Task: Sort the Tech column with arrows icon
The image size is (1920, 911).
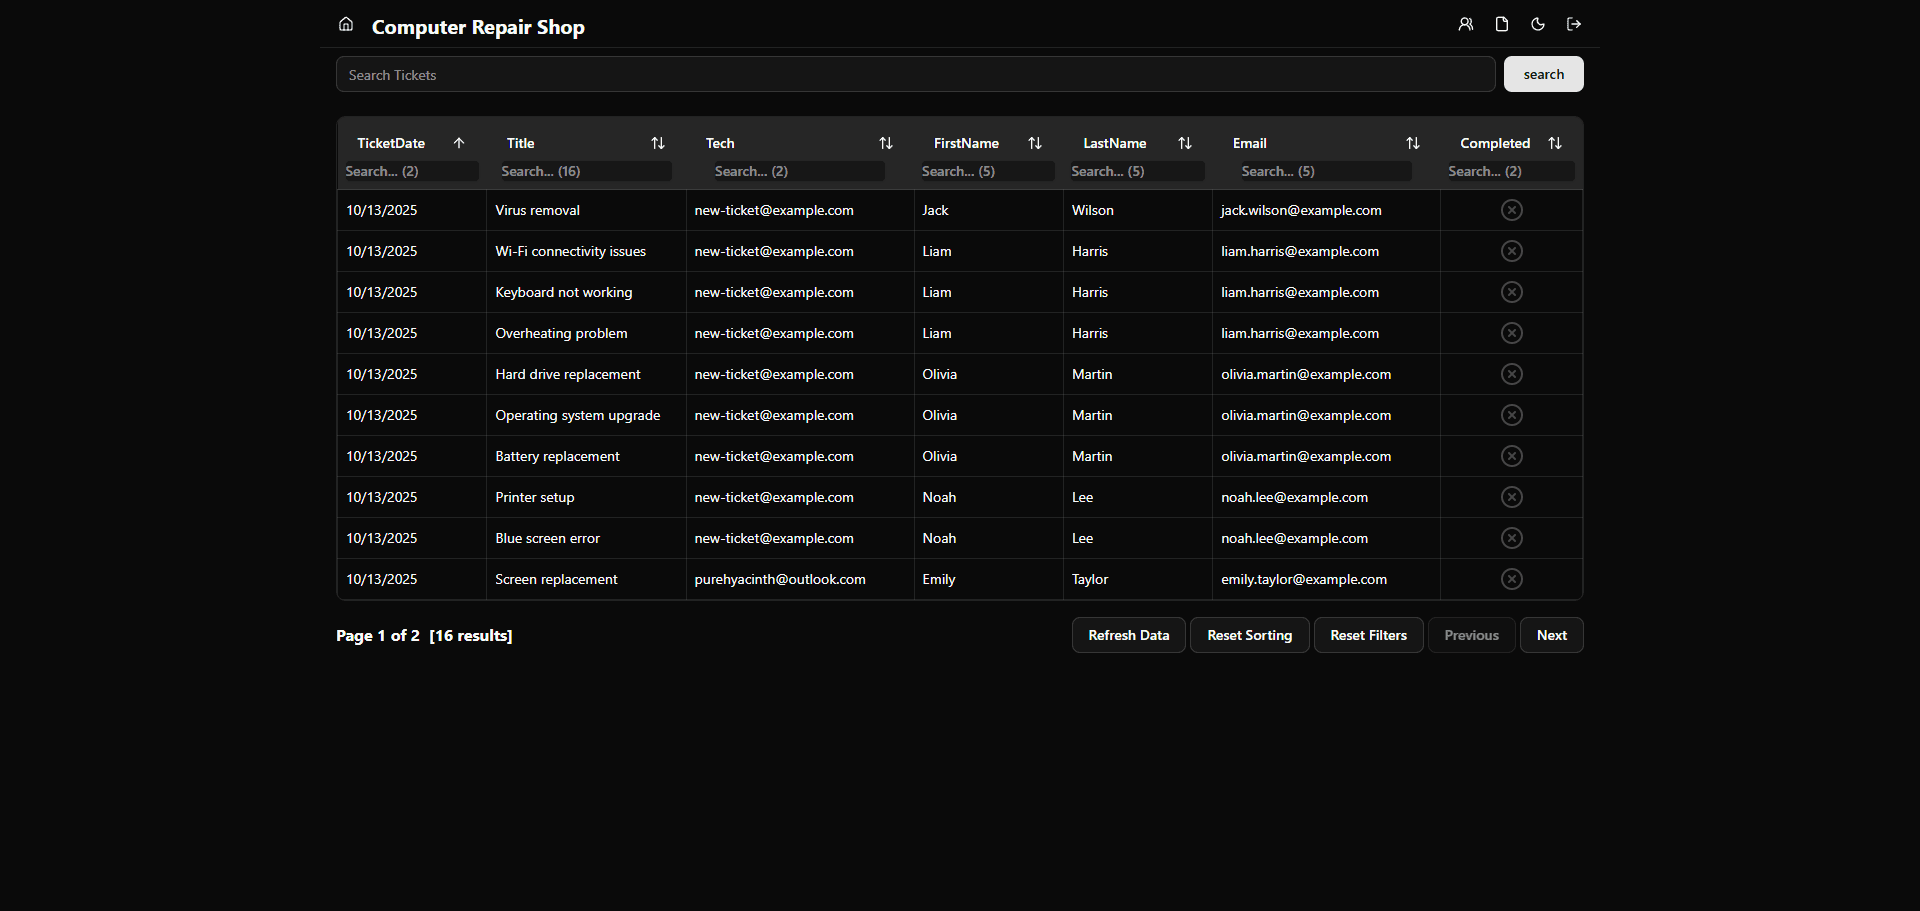Action: click(x=886, y=143)
